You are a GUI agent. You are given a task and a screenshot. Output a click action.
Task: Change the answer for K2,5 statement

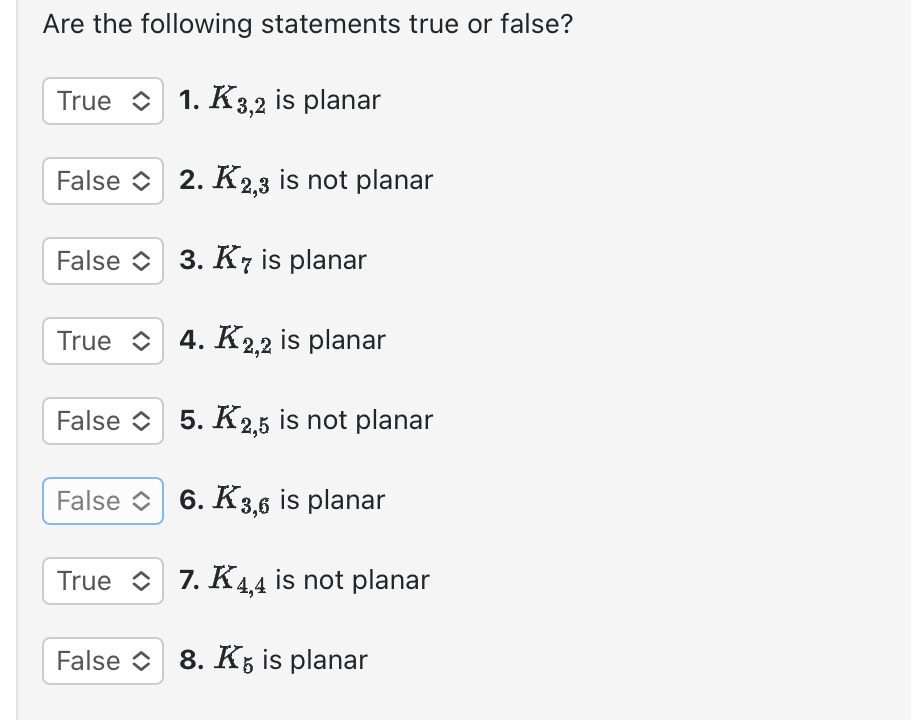pyautogui.click(x=102, y=421)
